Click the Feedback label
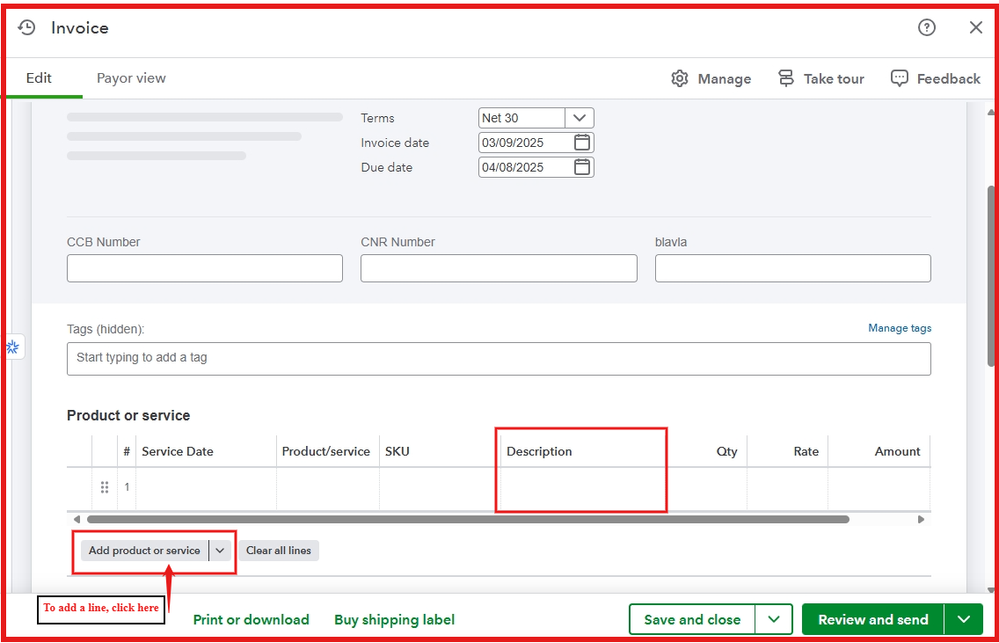This screenshot has height=643, width=999. 949,79
